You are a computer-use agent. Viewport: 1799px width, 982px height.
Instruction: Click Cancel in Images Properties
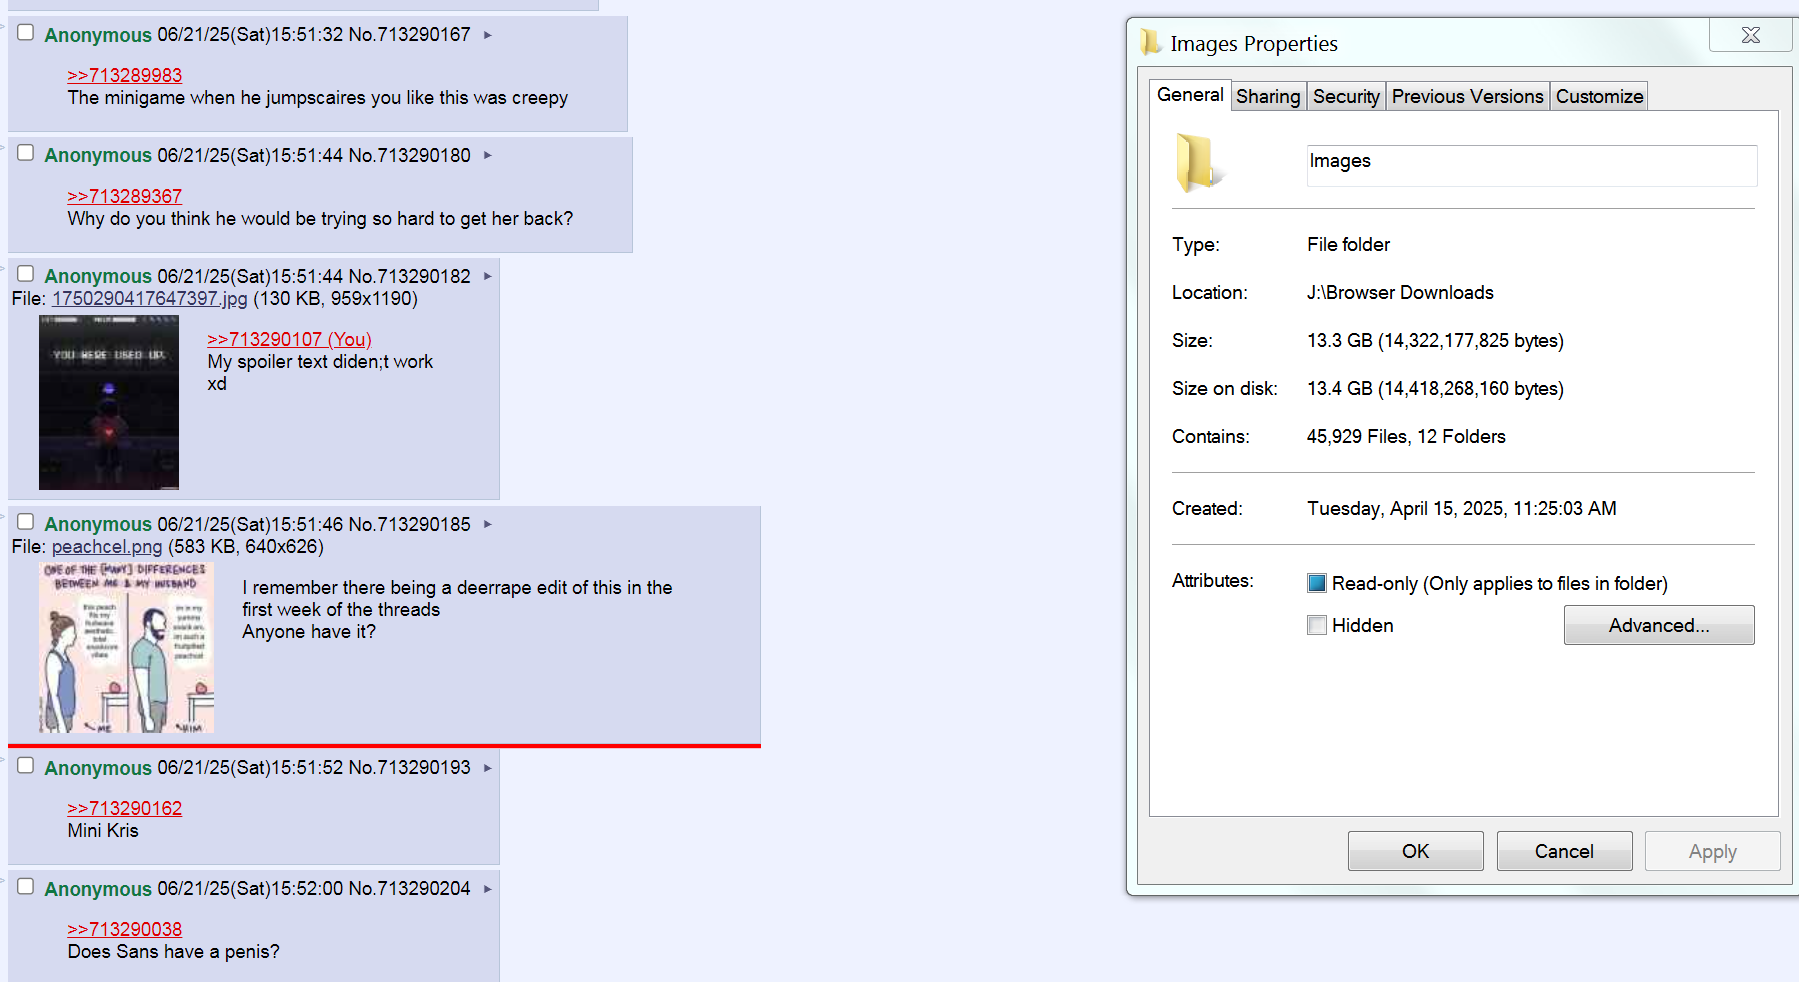1564,851
